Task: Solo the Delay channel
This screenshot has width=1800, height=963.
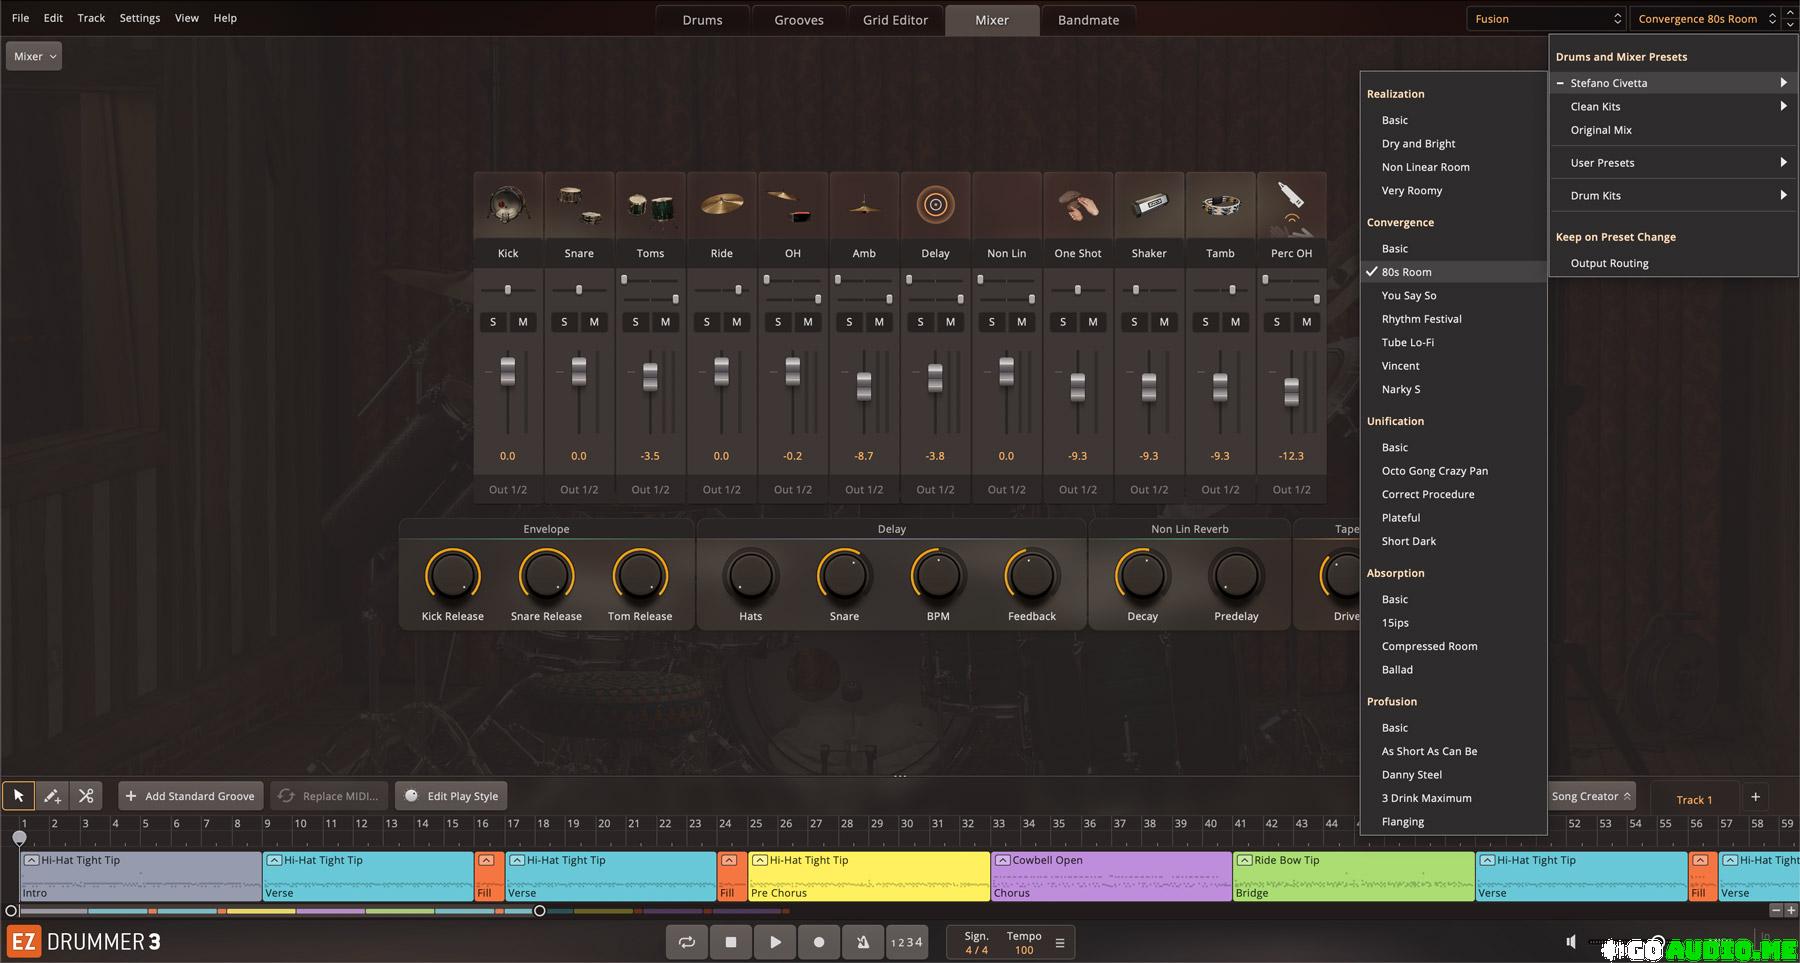Action: tap(920, 322)
